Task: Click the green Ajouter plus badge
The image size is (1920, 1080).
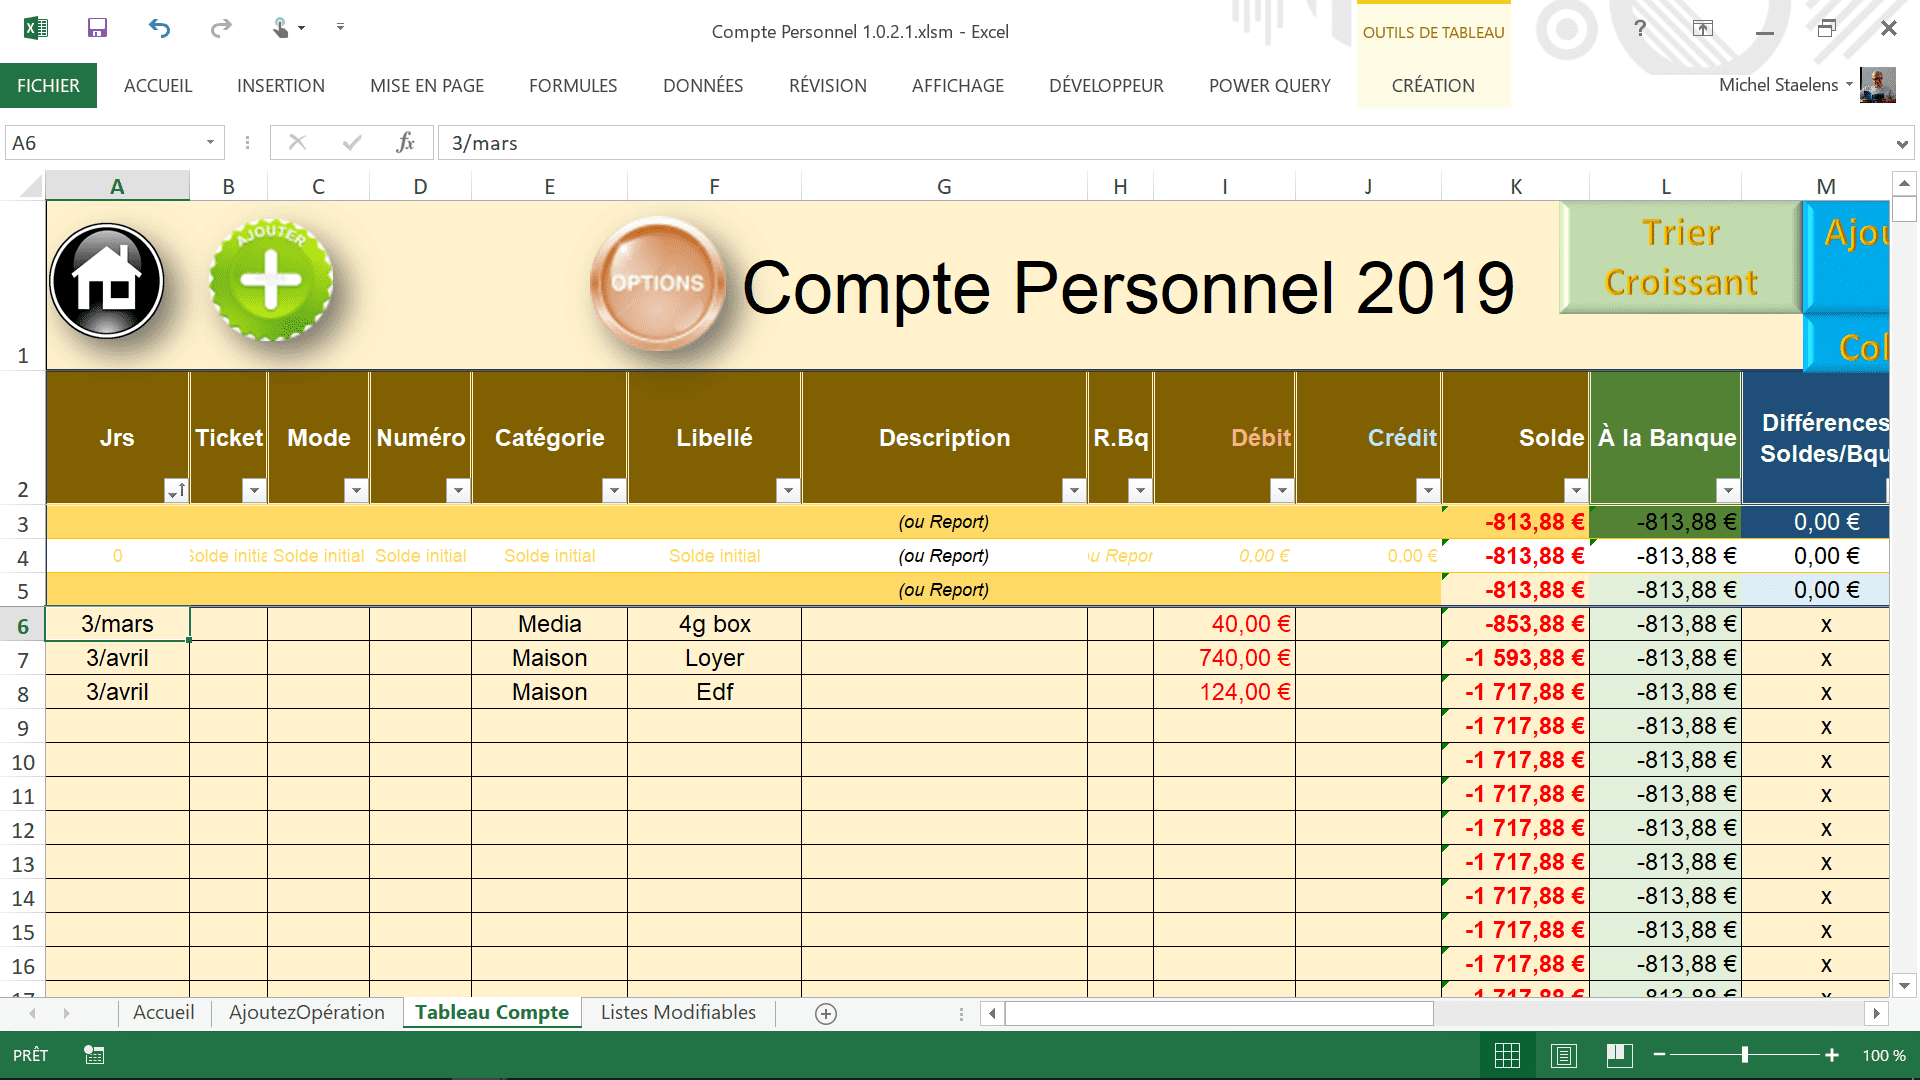Action: [x=271, y=281]
